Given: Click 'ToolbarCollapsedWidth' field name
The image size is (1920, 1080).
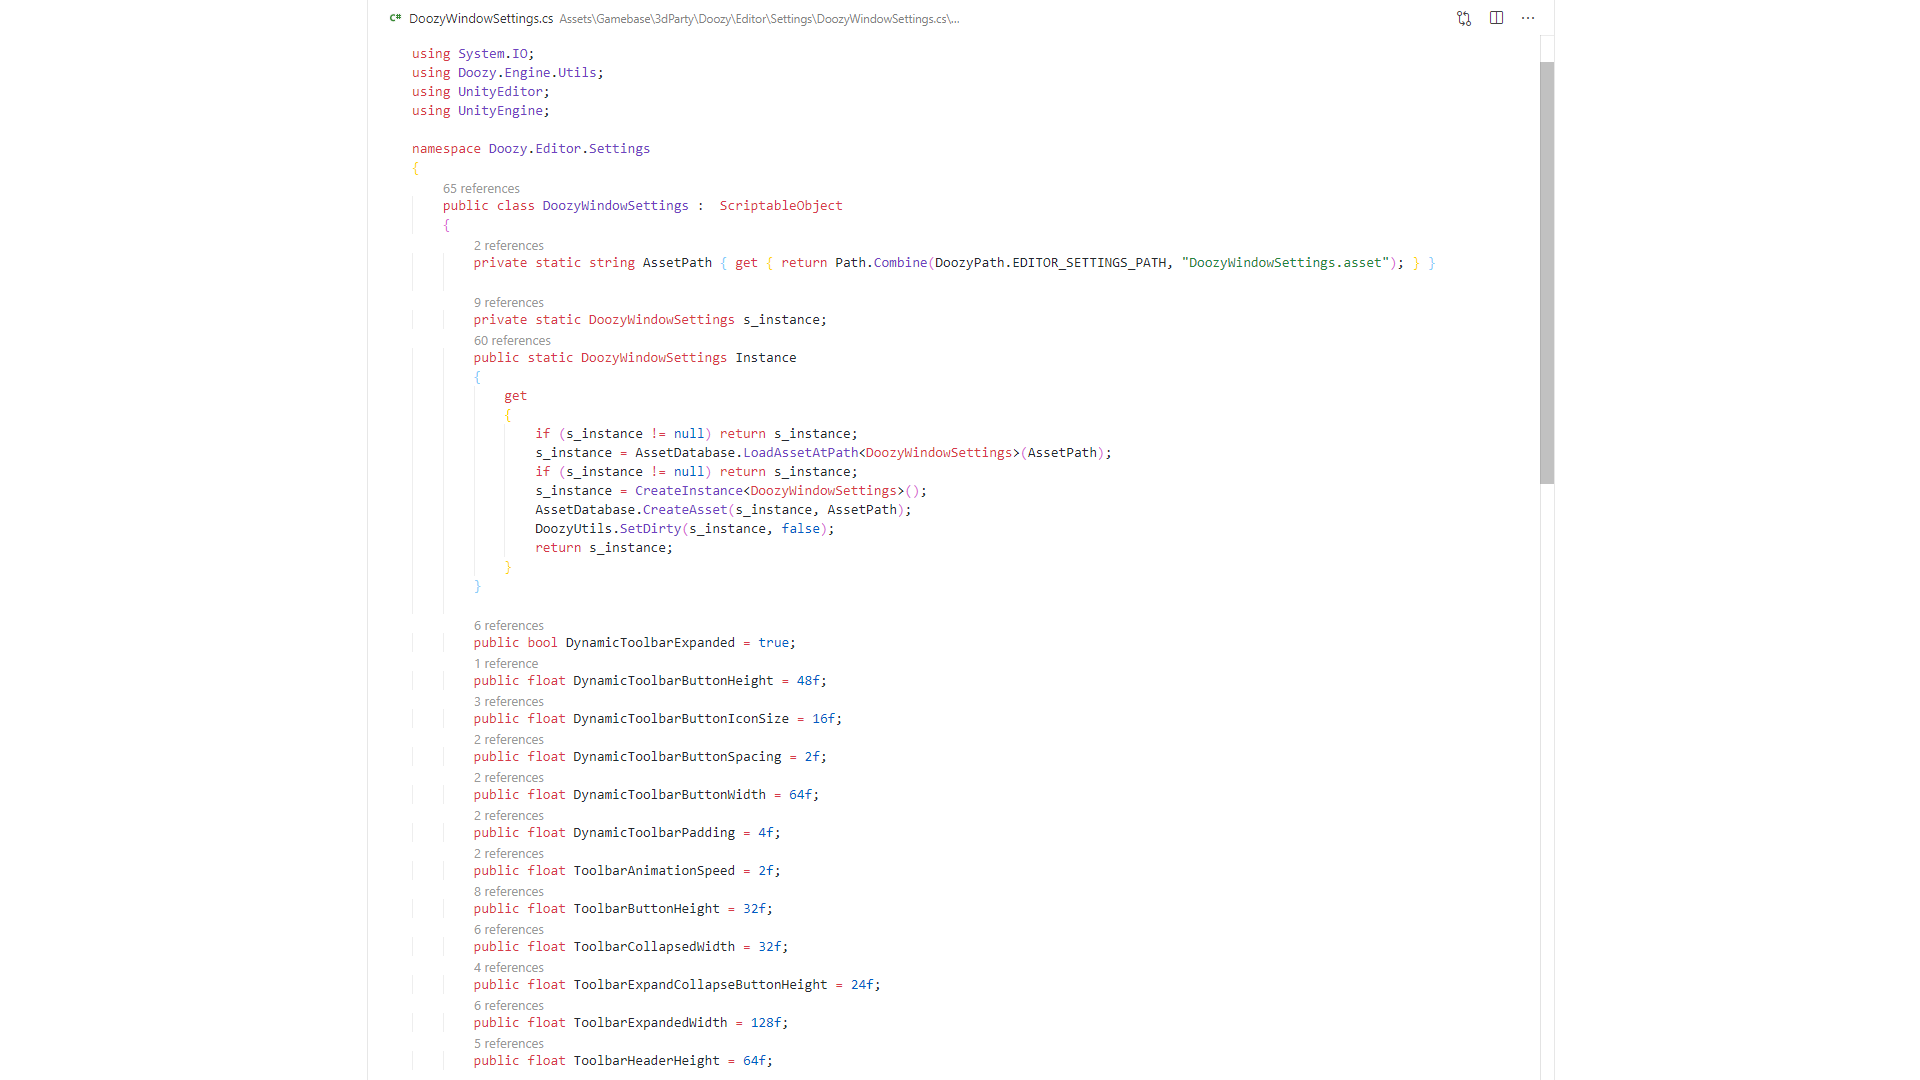Looking at the screenshot, I should [654, 947].
